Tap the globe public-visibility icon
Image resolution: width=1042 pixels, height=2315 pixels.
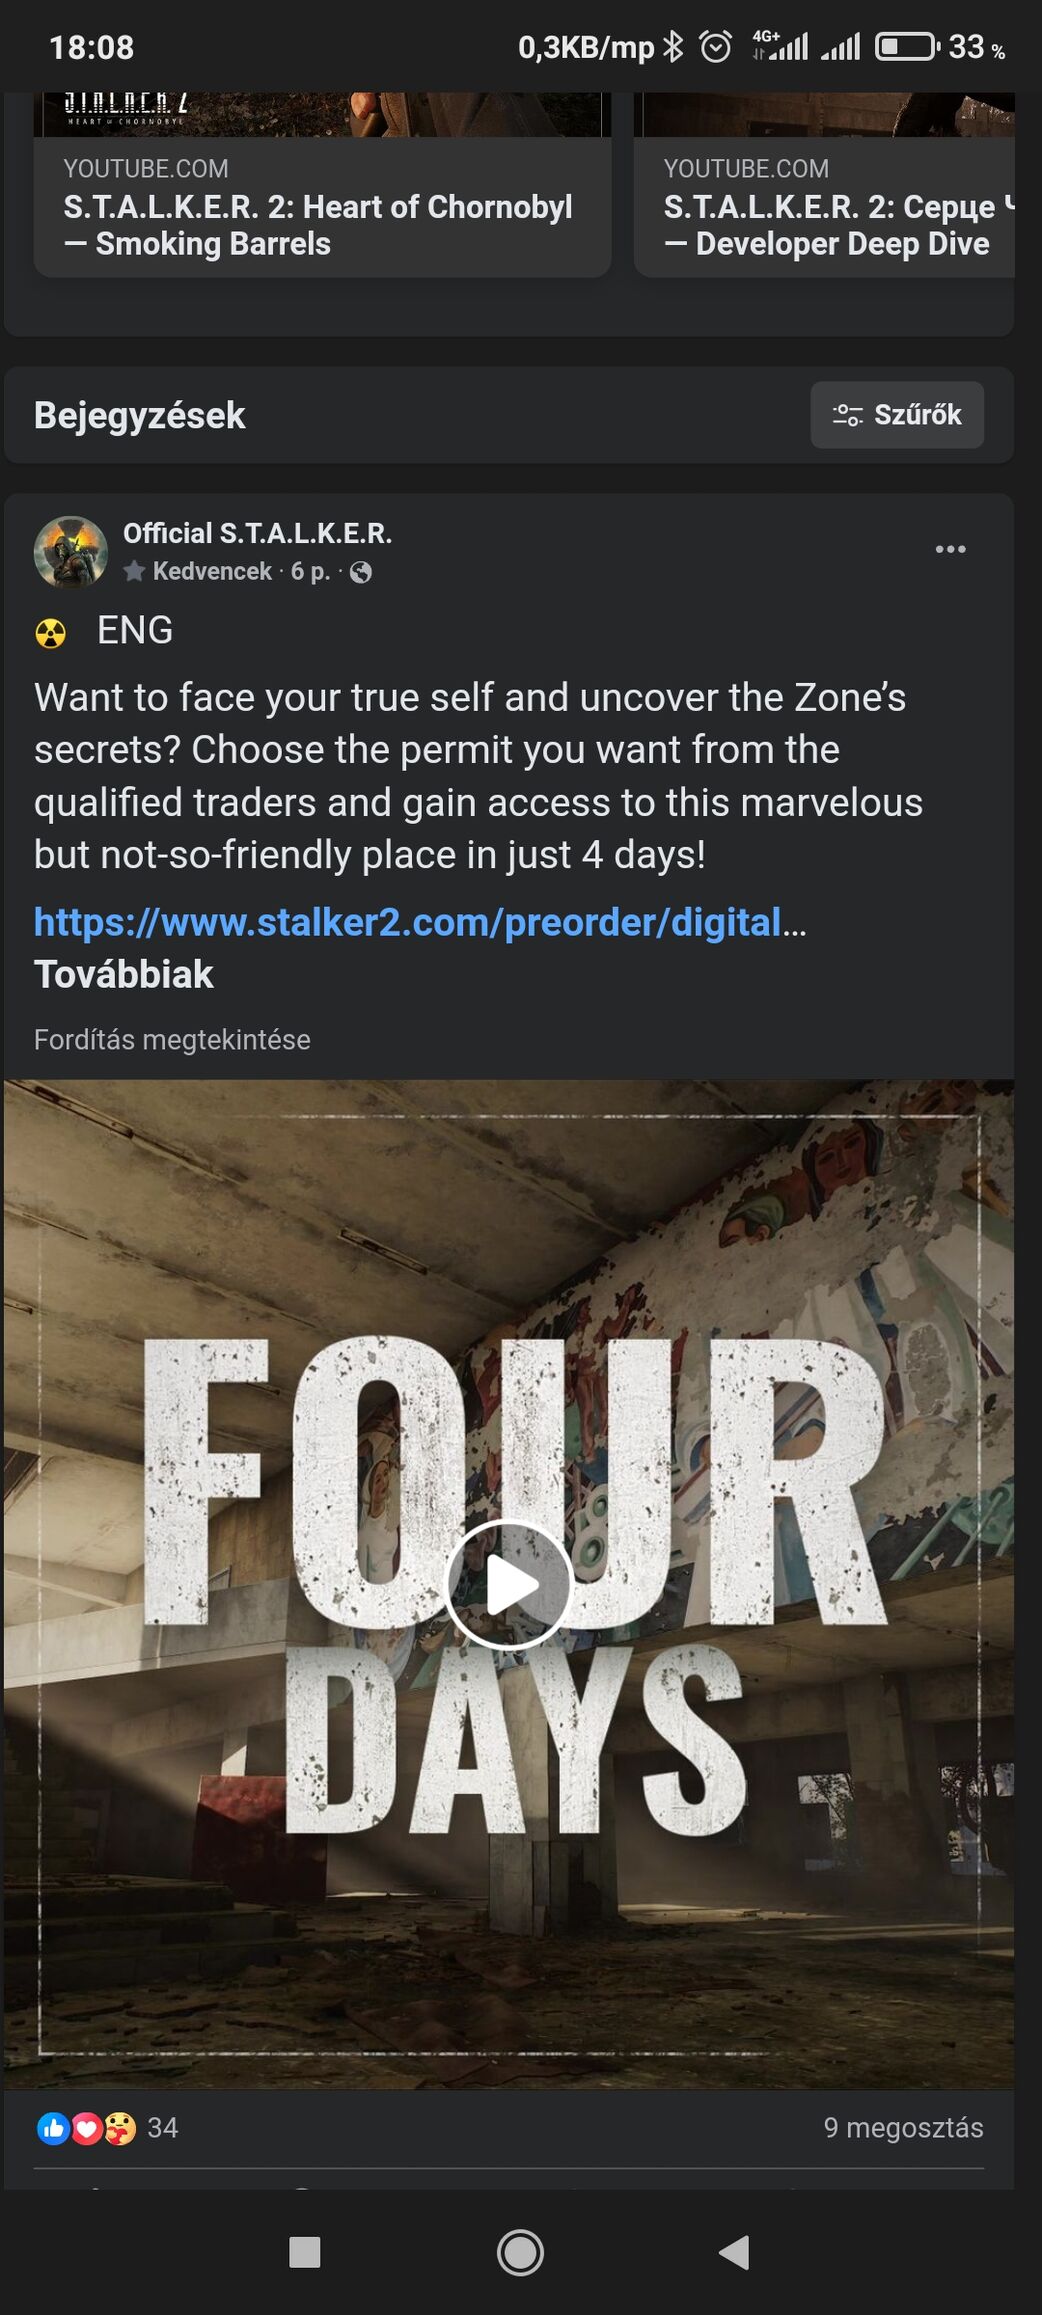coord(361,572)
